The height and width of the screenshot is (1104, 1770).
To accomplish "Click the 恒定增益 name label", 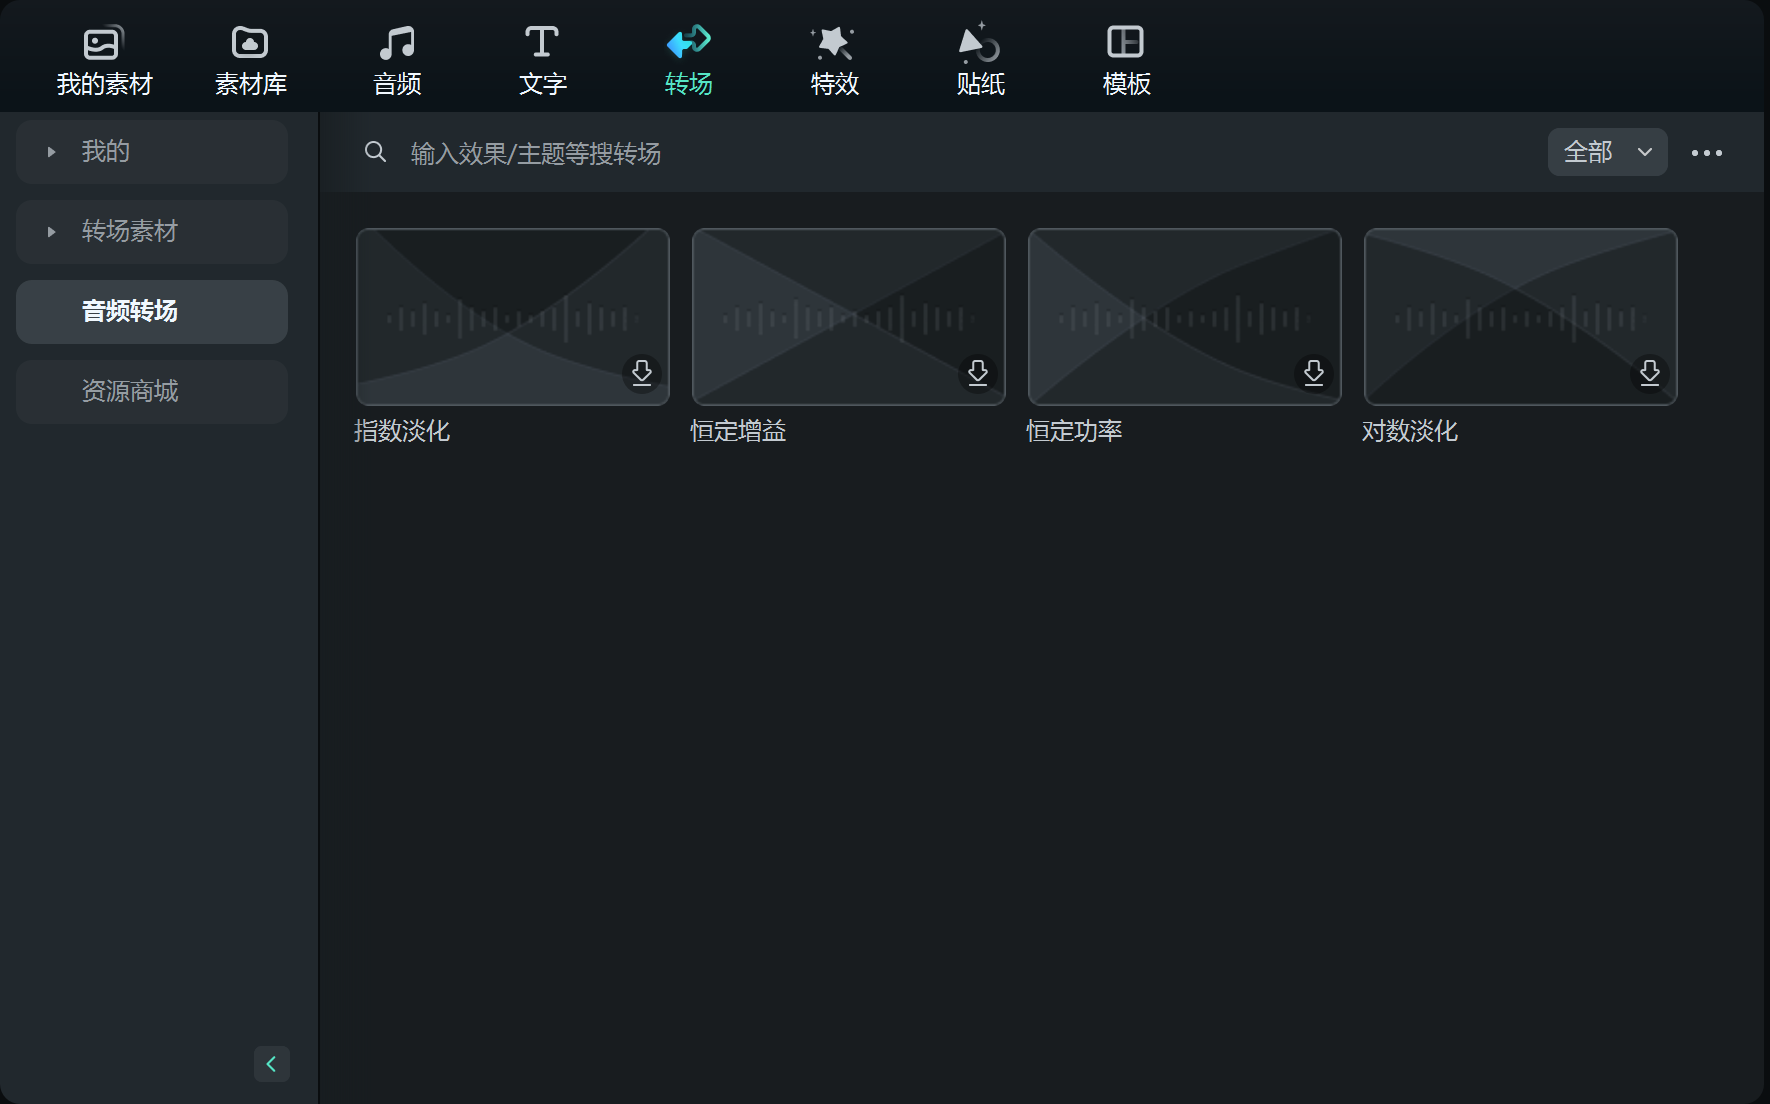I will click(738, 431).
